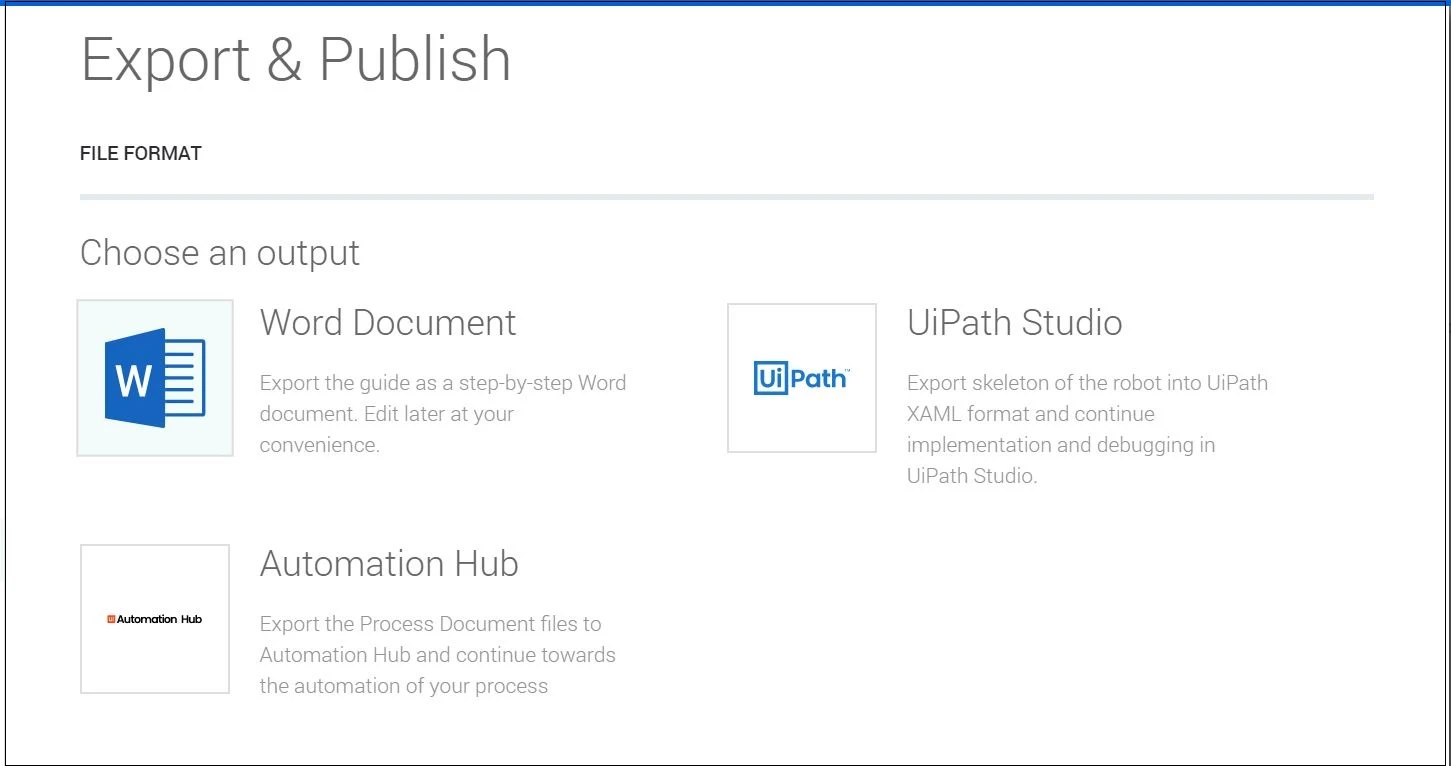Click the 'Export the Process Document files' description
Viewport: 1451px width, 766px height.
point(438,655)
